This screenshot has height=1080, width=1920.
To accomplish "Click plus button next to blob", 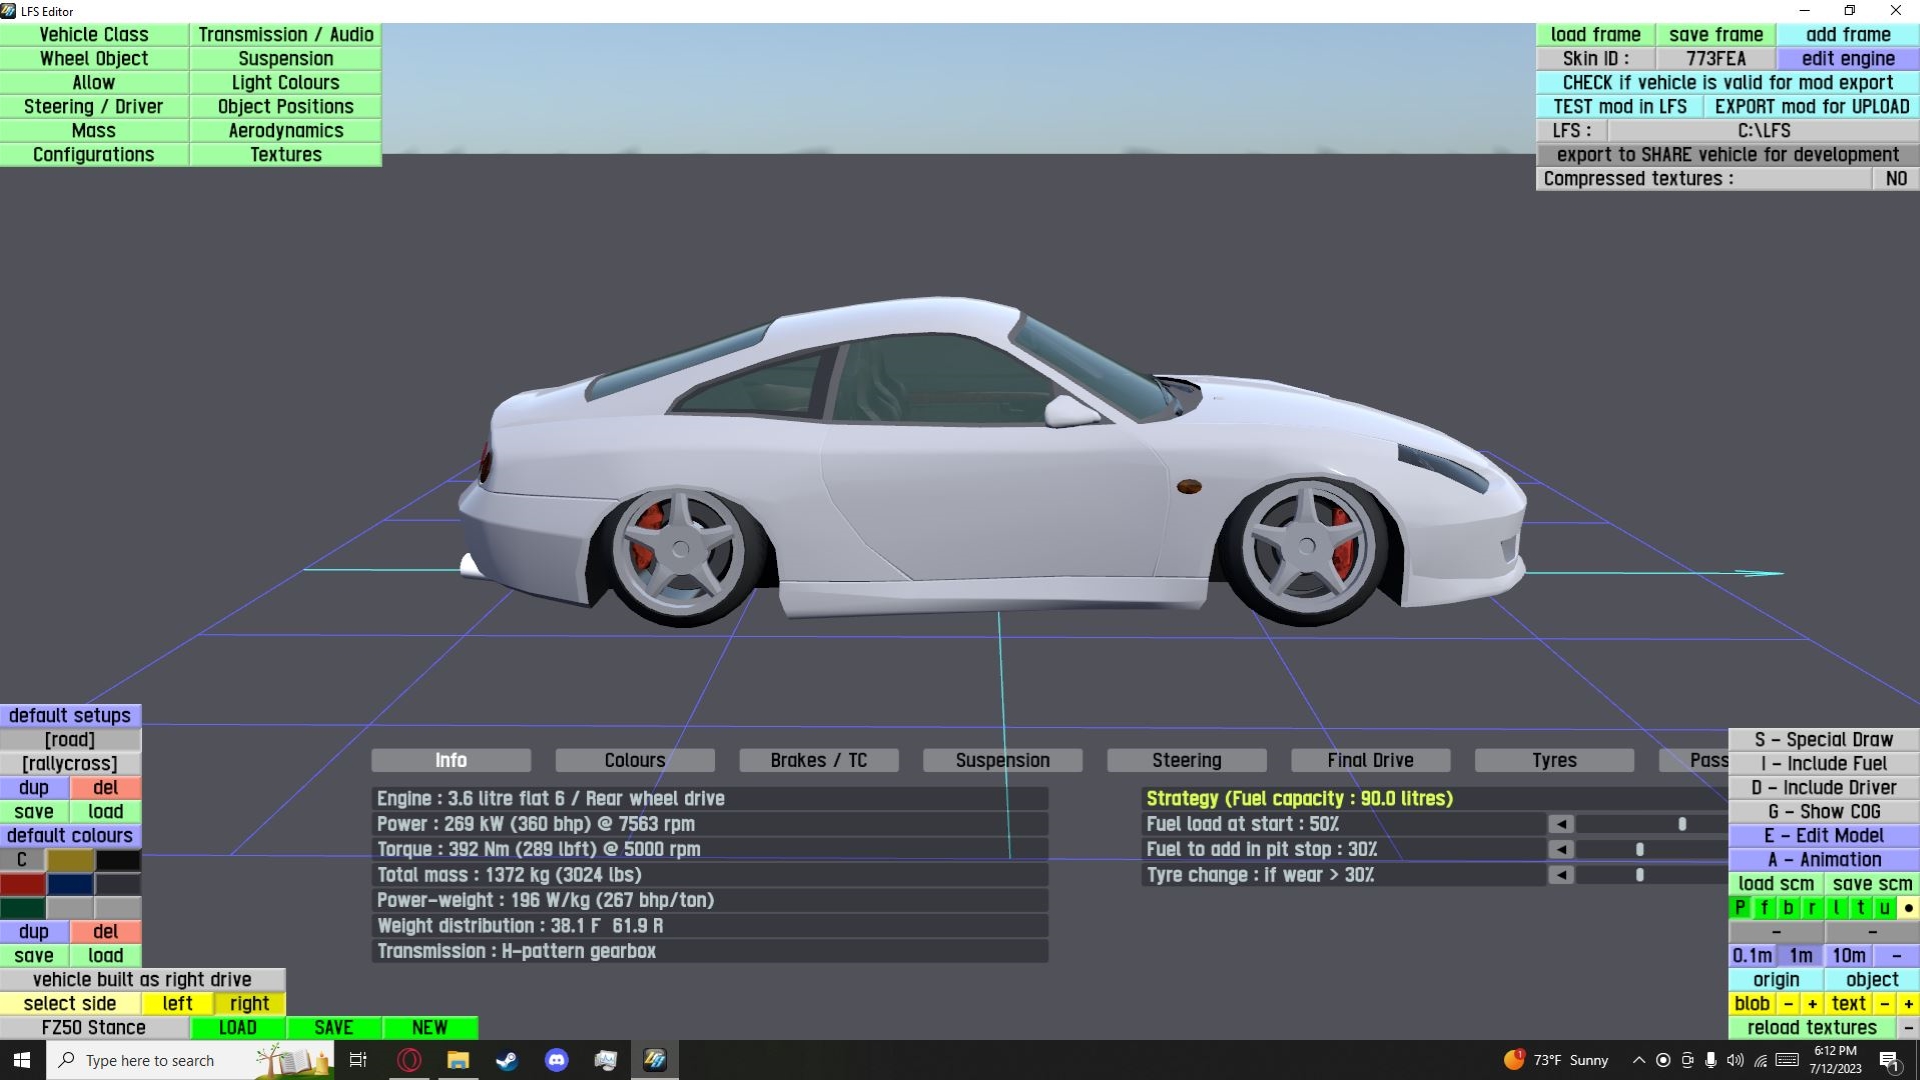I will [1812, 1004].
